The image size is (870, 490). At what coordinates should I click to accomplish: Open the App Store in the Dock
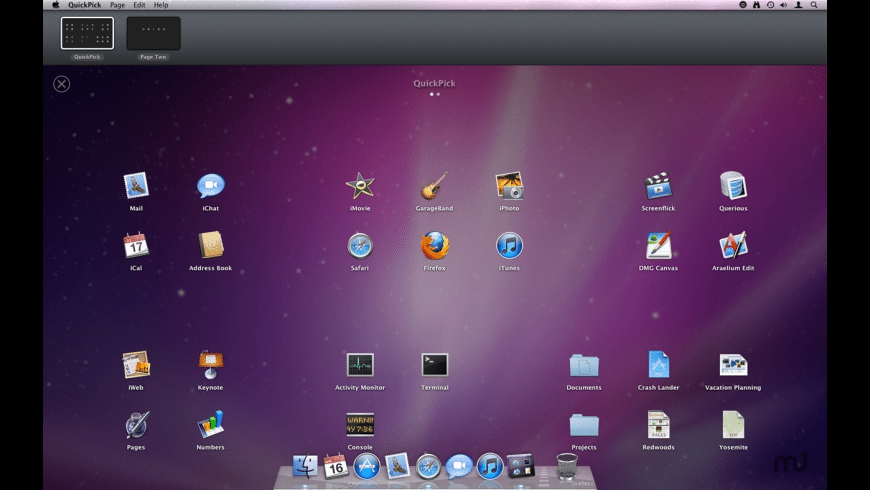(367, 466)
